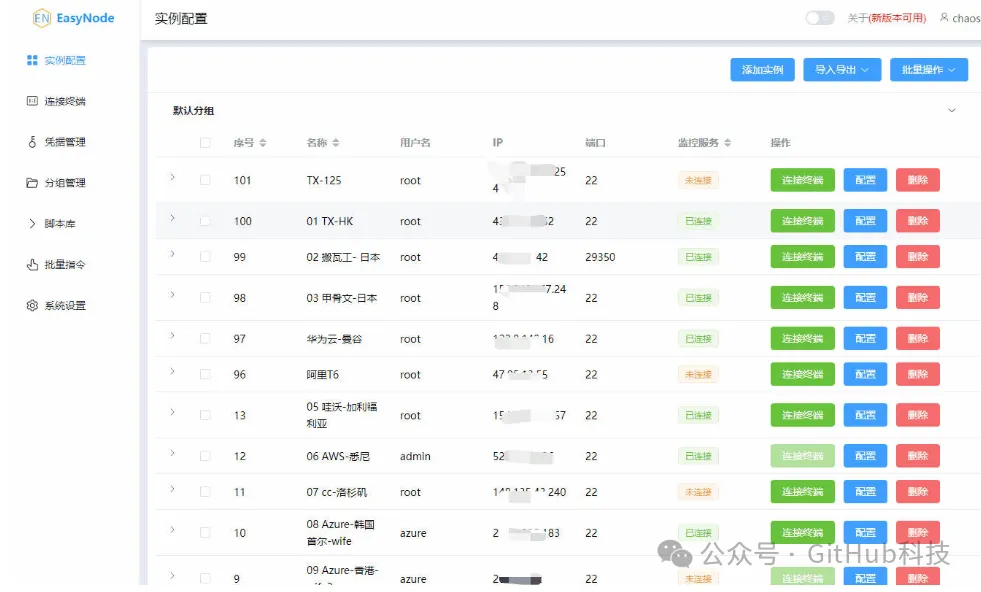Open the 批量操作 dropdown menu
981x592 pixels.
click(930, 69)
